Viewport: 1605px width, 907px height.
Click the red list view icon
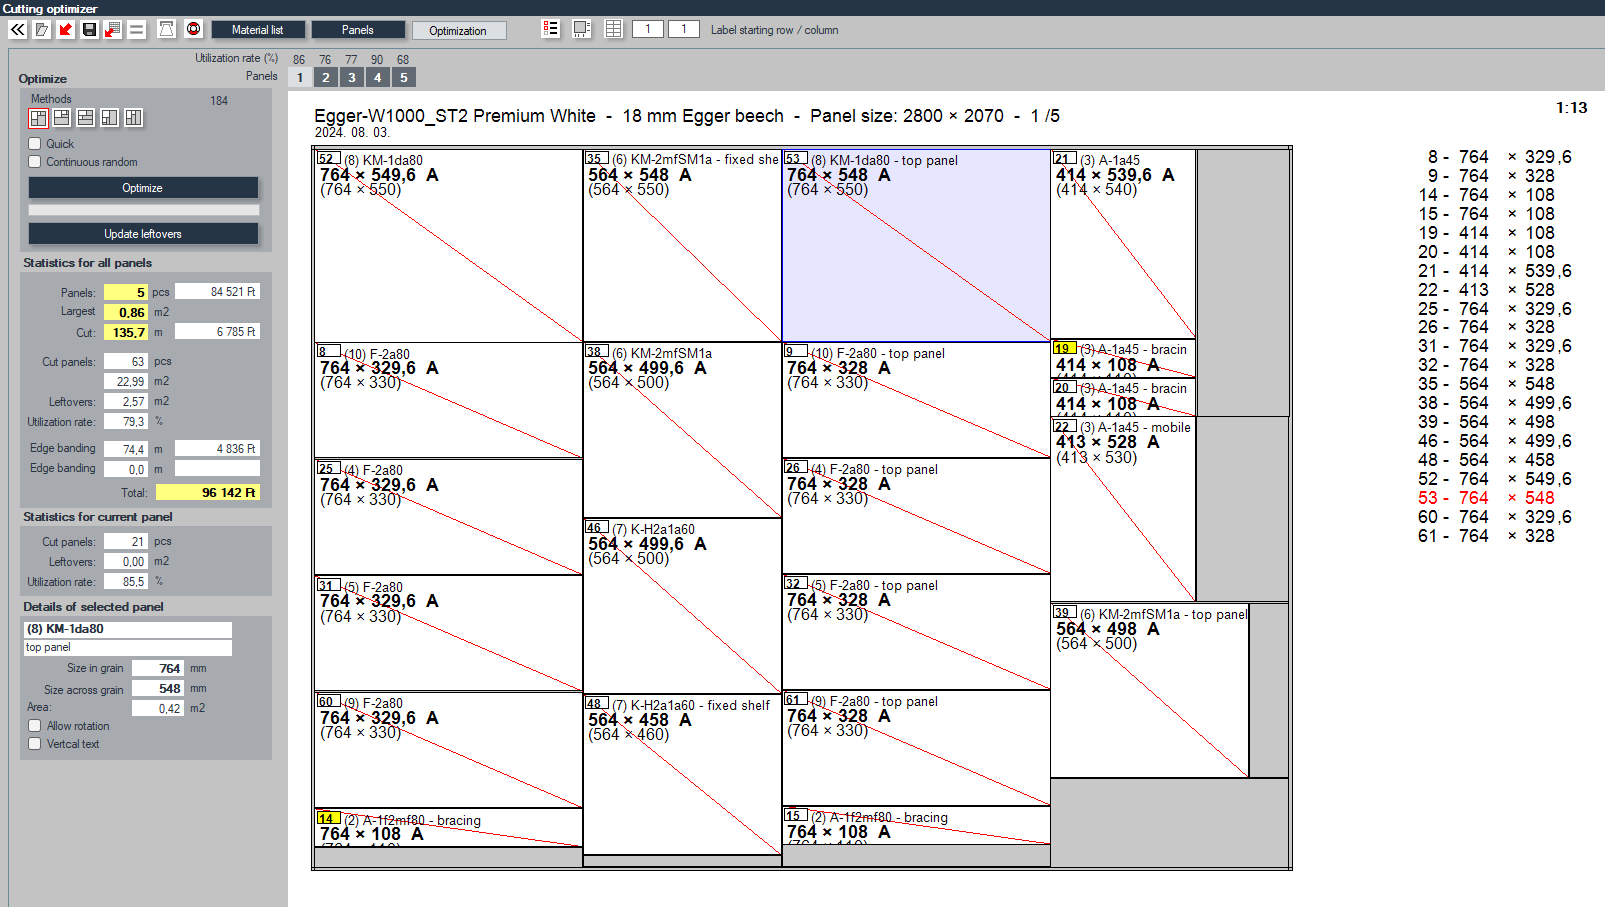coord(551,29)
